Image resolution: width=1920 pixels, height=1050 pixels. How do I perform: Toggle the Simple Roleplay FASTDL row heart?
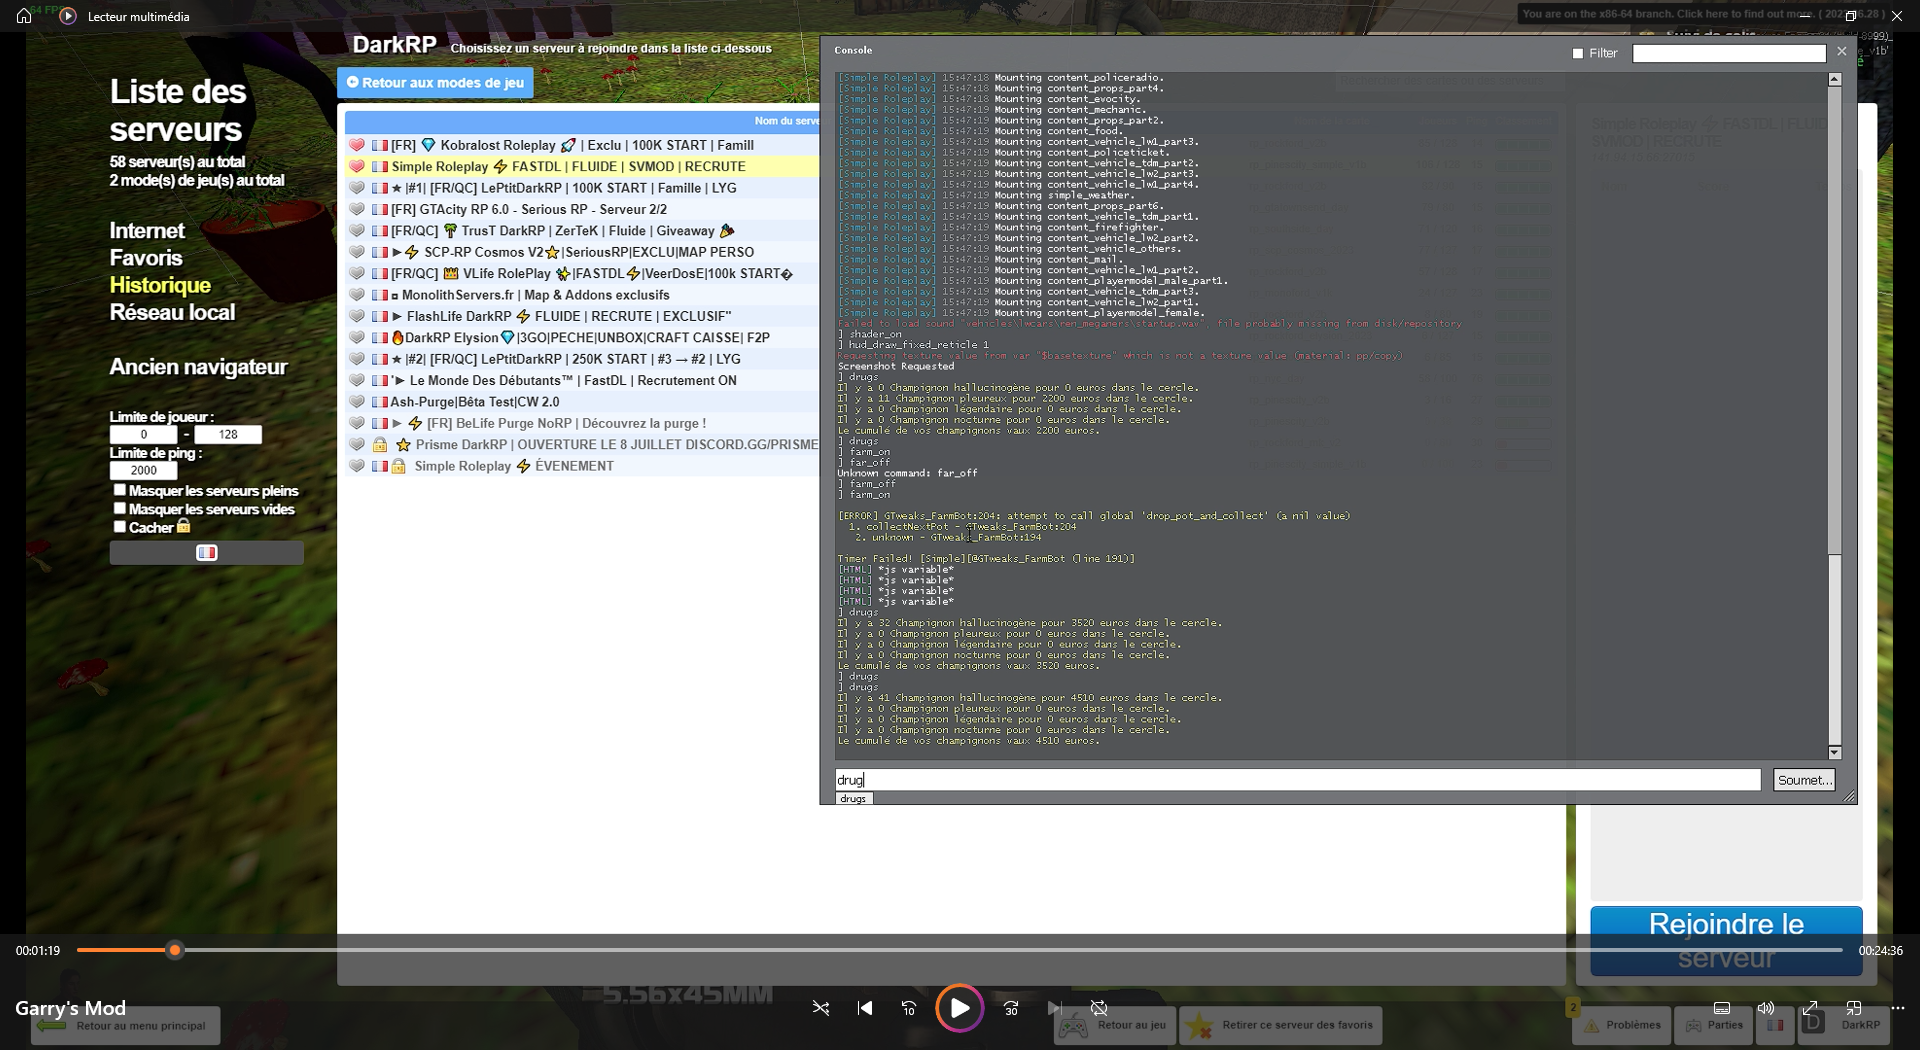[x=357, y=166]
